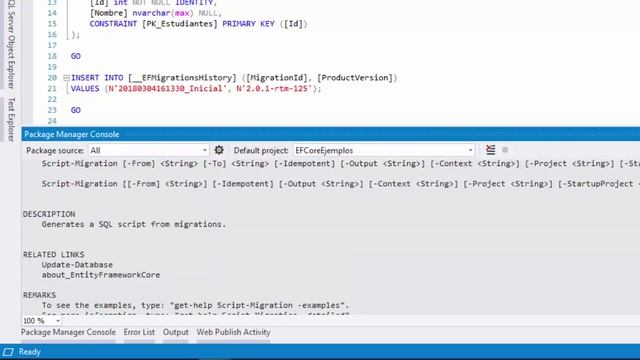
Task: Click the Default project label
Action: (x=261, y=151)
